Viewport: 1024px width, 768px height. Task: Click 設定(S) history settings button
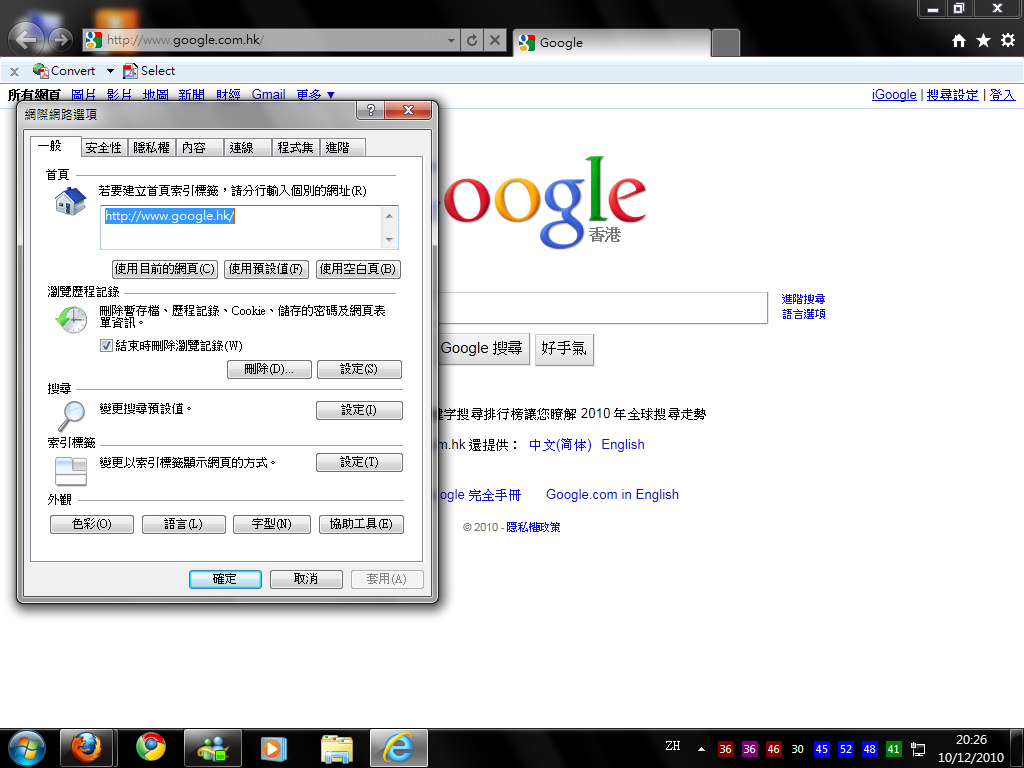pos(359,370)
